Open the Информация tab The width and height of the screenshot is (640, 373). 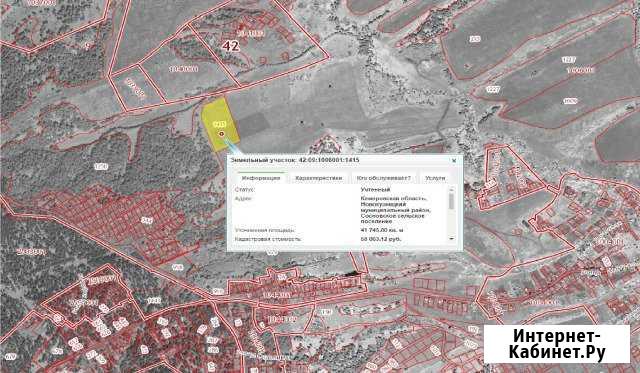coord(261,178)
